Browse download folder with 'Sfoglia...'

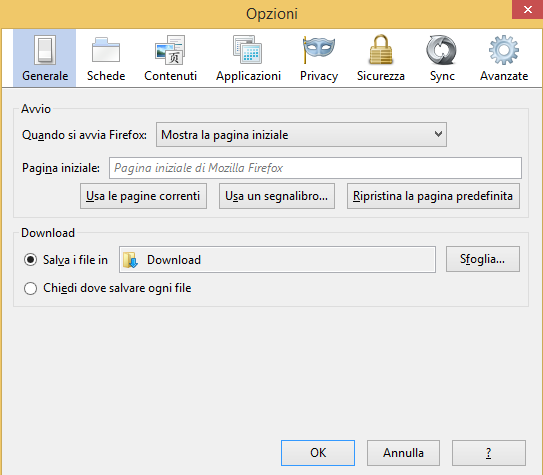483,259
